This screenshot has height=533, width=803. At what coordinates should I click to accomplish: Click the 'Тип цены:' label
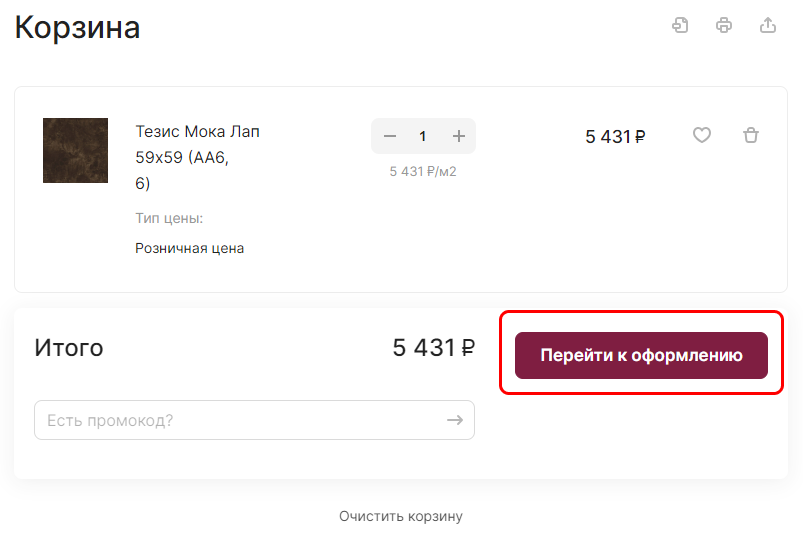tap(169, 218)
